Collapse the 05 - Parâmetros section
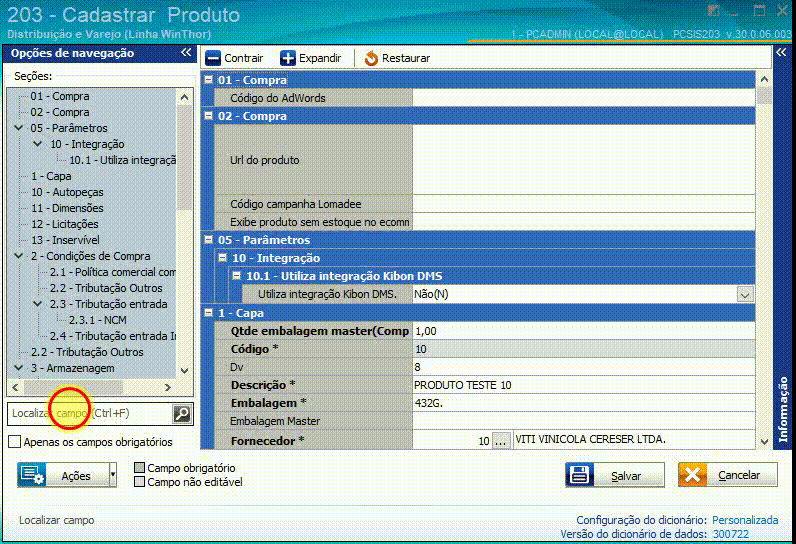Viewport: 796px width, 544px height. pyautogui.click(x=208, y=240)
